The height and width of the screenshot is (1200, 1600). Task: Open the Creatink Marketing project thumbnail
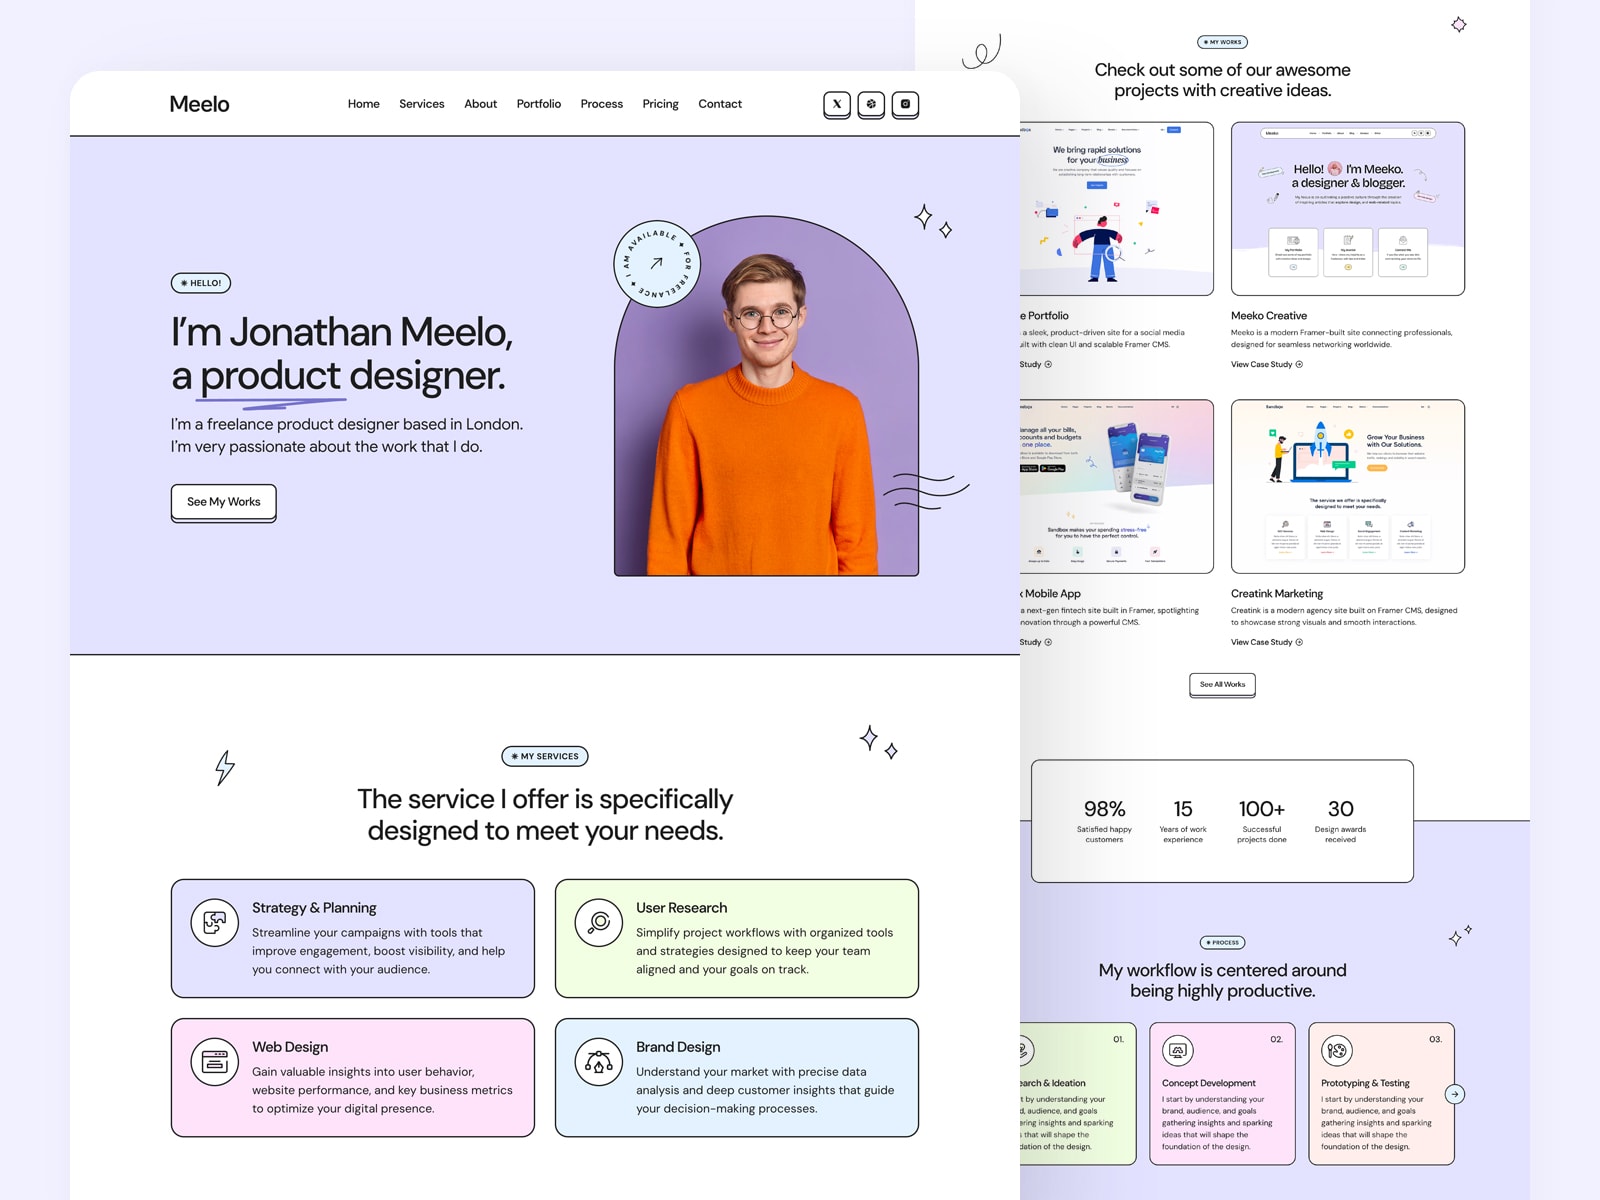(x=1348, y=487)
